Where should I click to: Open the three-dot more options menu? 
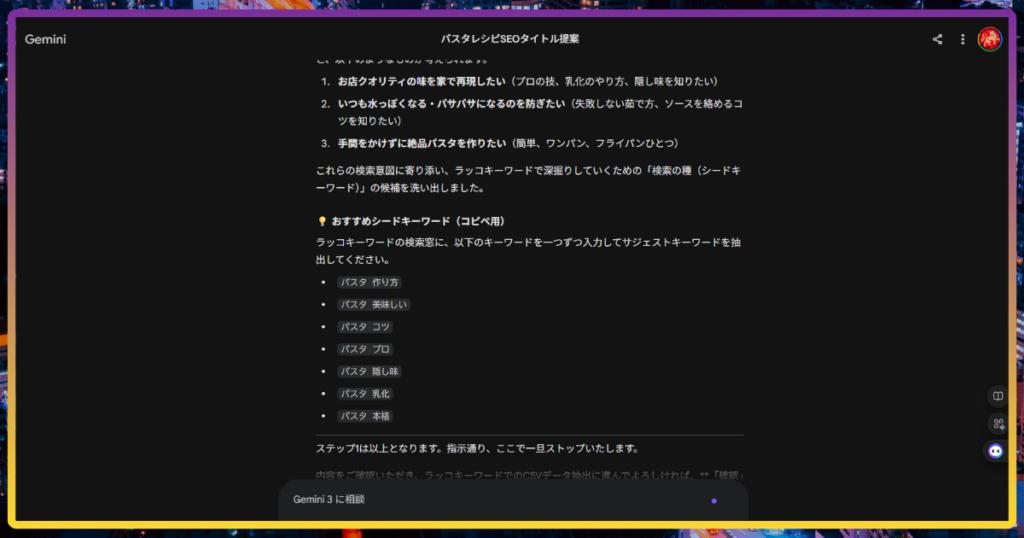tap(962, 40)
